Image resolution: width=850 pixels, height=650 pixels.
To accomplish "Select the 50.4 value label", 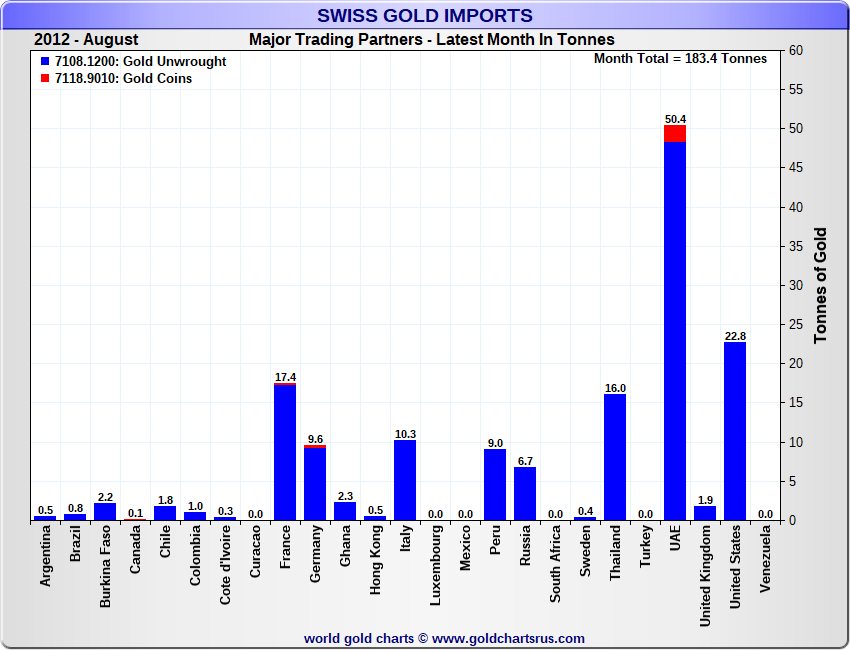I will pyautogui.click(x=675, y=119).
